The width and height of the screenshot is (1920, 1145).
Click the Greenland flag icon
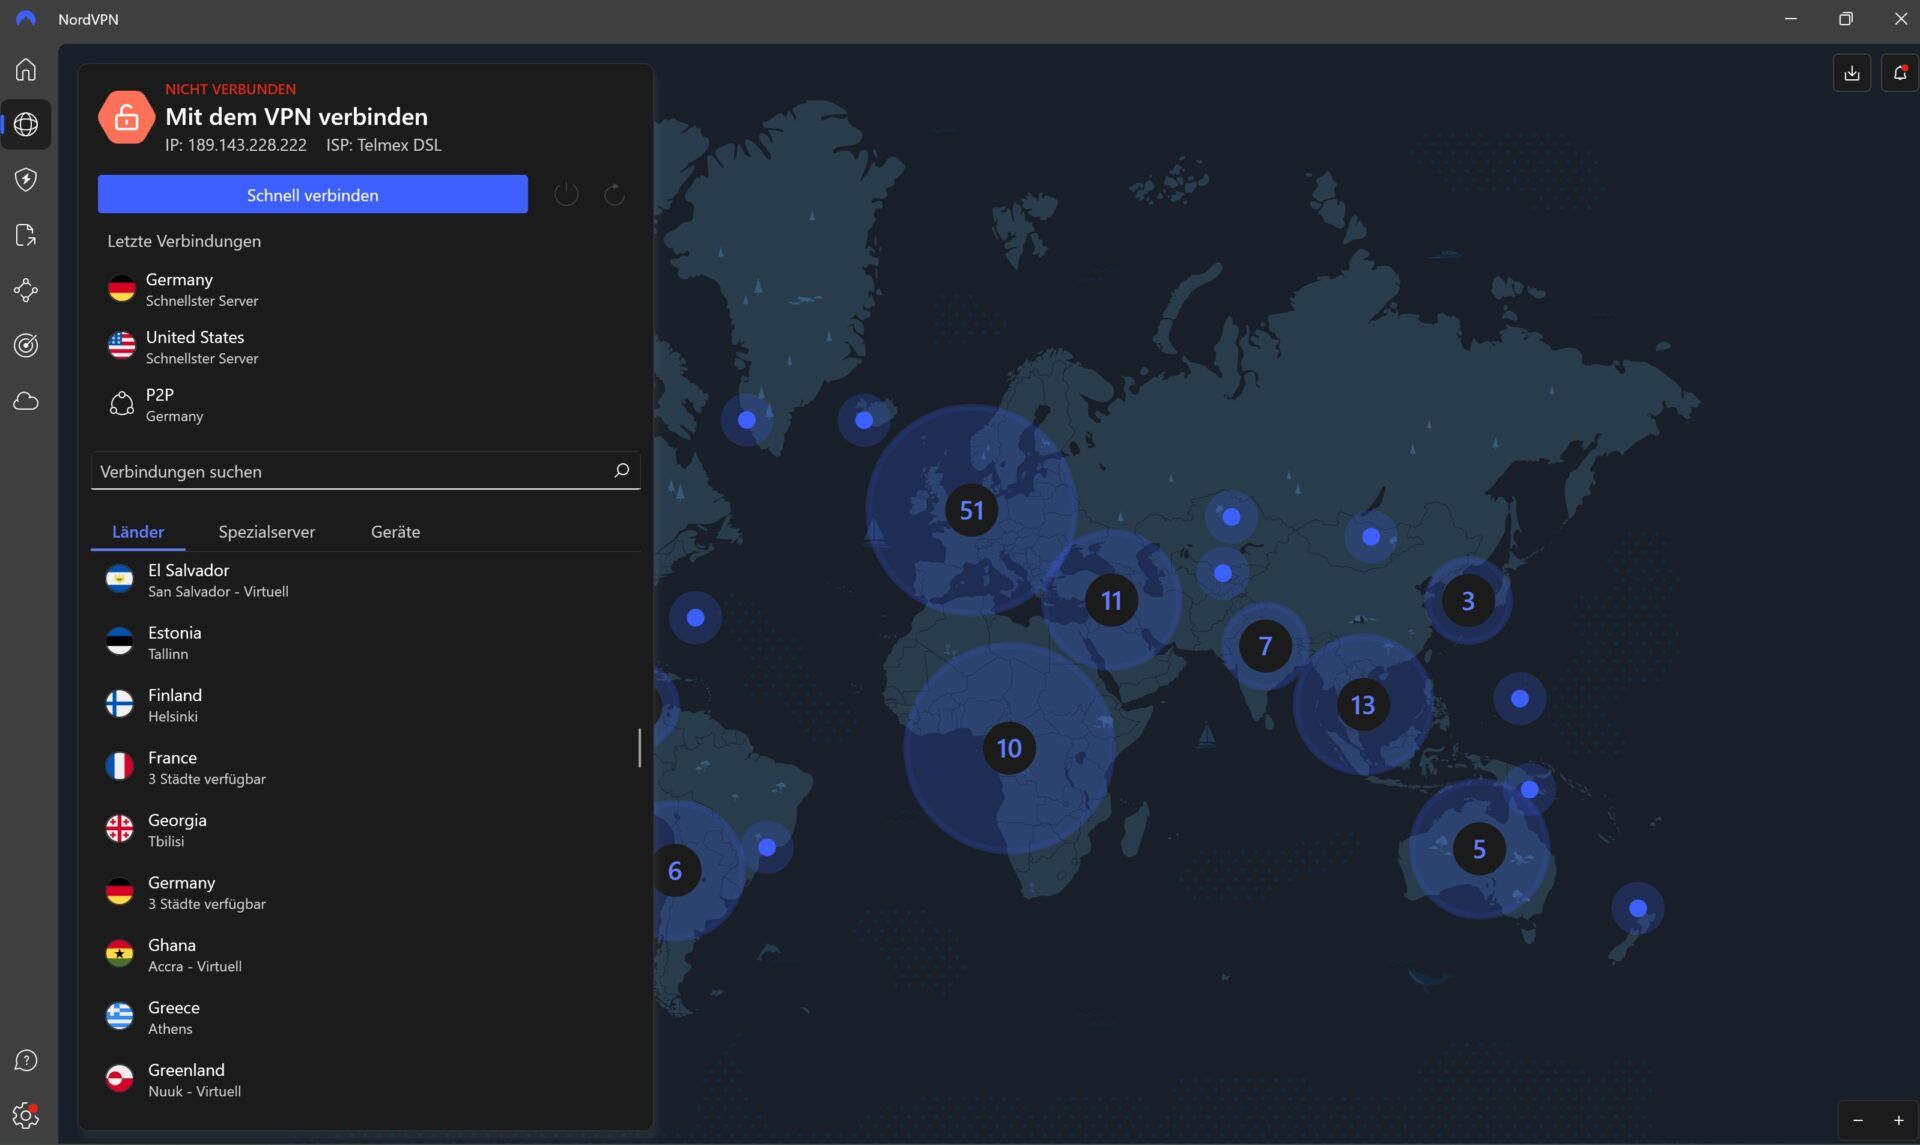(119, 1079)
